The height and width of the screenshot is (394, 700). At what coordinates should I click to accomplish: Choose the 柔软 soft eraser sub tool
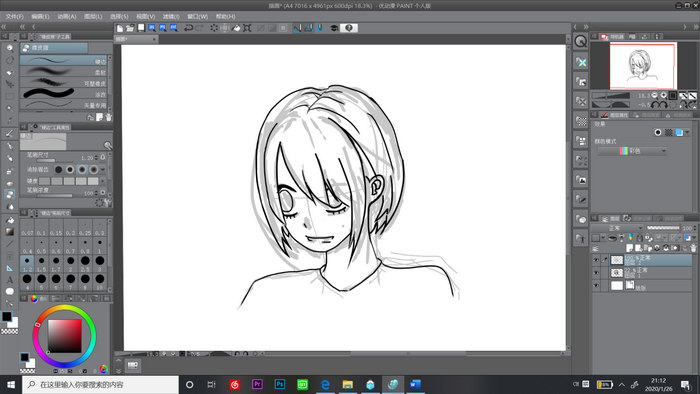pyautogui.click(x=64, y=71)
